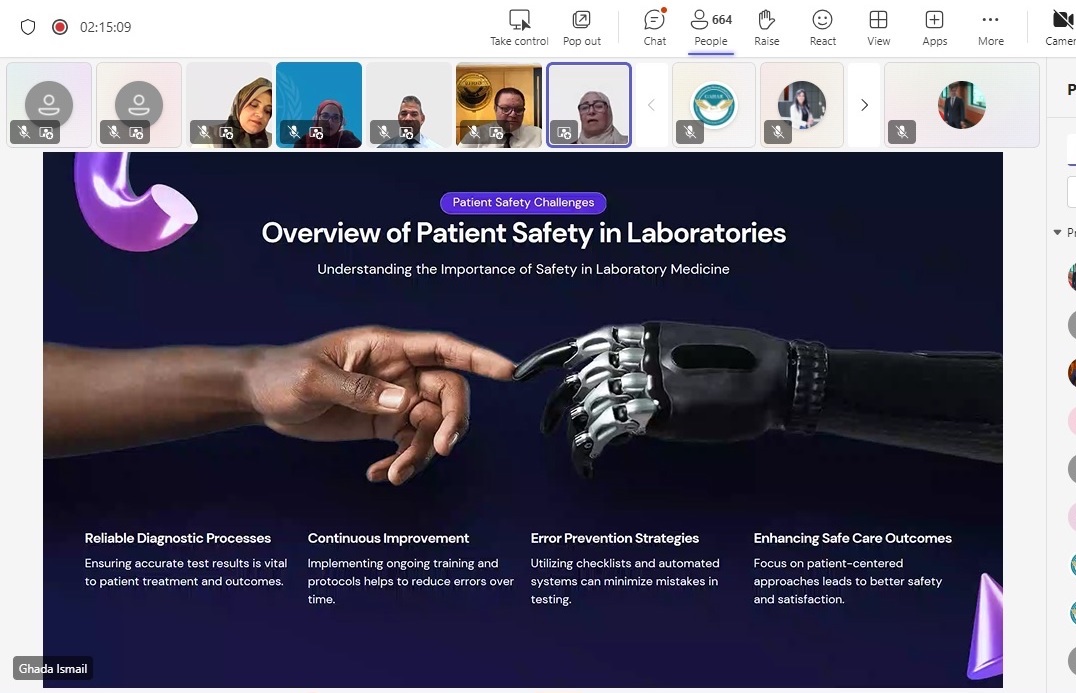Viewport: 1076px width, 693px height.
Task: Select the teal emblem avatar participant tile
Action: (714, 105)
